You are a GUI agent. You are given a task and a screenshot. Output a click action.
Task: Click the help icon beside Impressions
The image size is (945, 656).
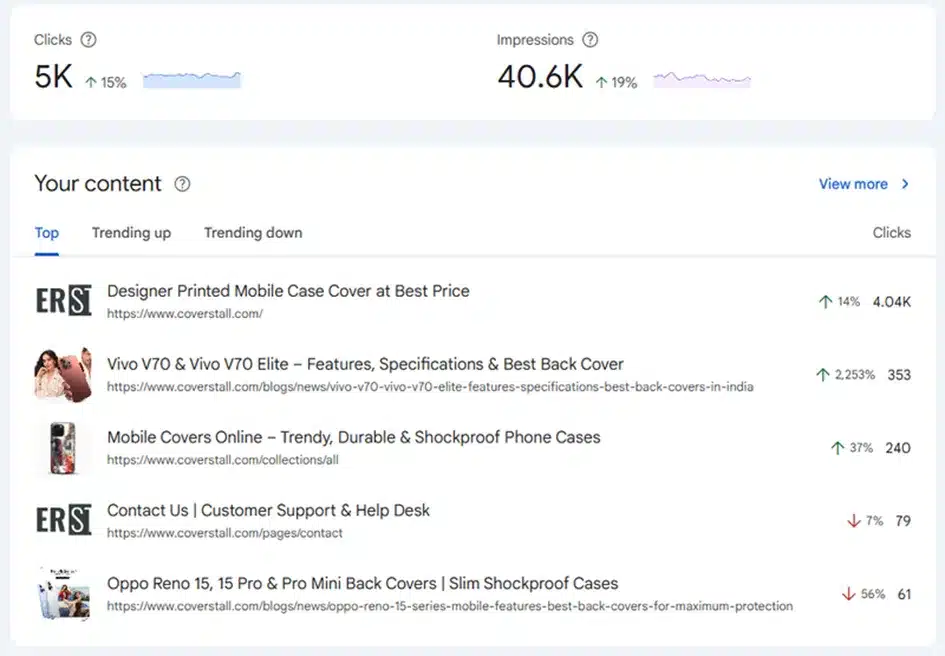coord(590,40)
